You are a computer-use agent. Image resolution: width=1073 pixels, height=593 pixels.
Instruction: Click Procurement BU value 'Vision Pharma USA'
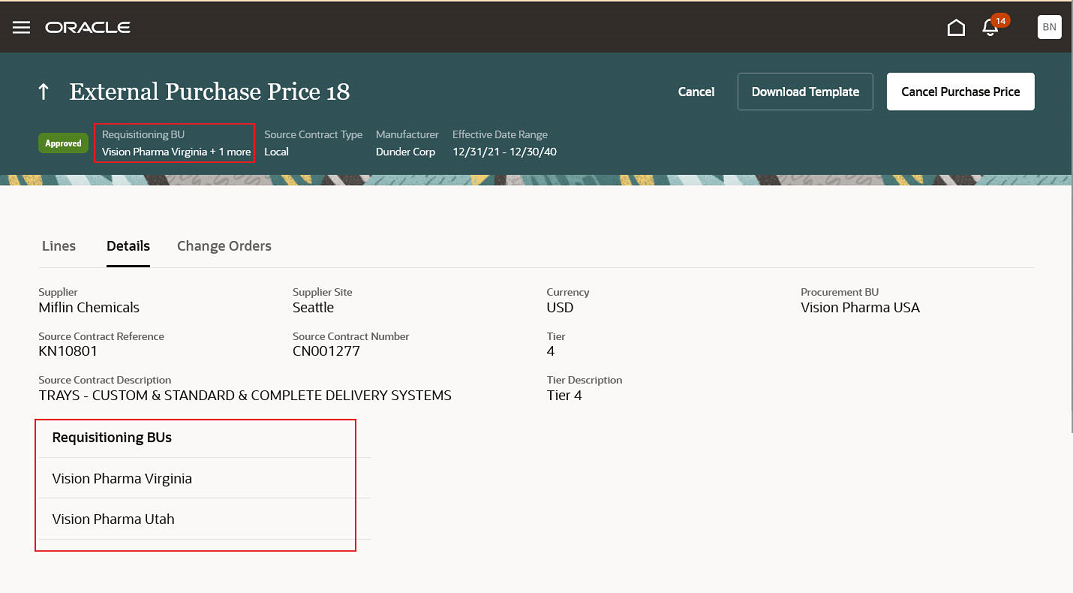860,308
